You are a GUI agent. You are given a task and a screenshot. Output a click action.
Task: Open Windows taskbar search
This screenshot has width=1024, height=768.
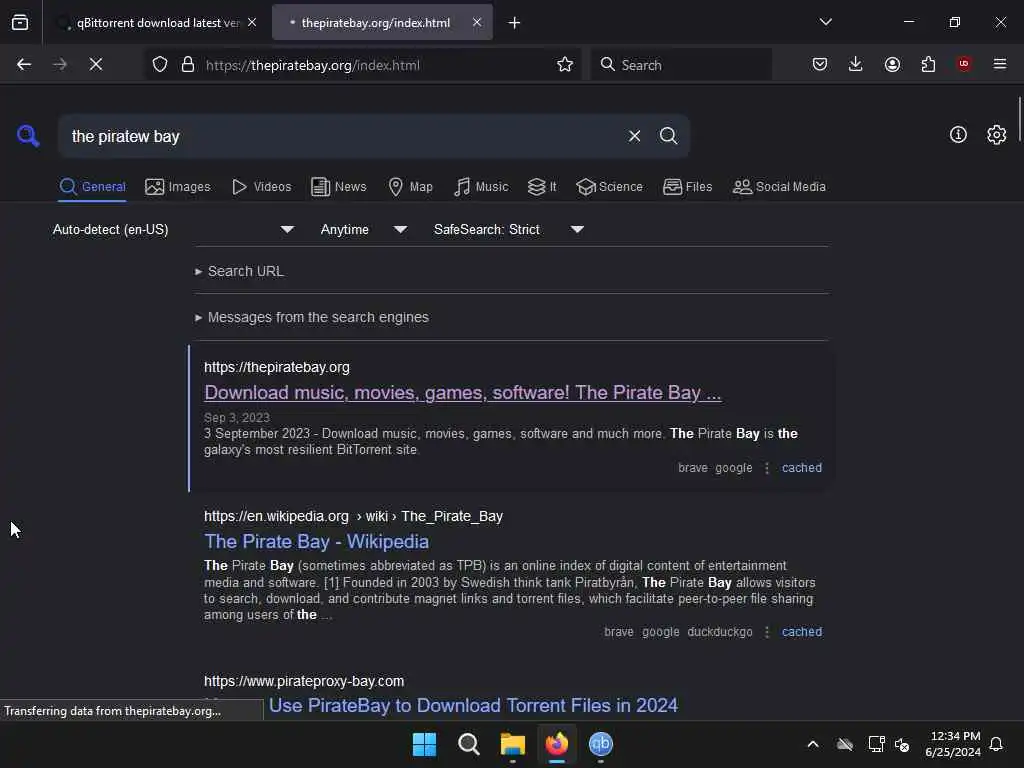(x=468, y=744)
